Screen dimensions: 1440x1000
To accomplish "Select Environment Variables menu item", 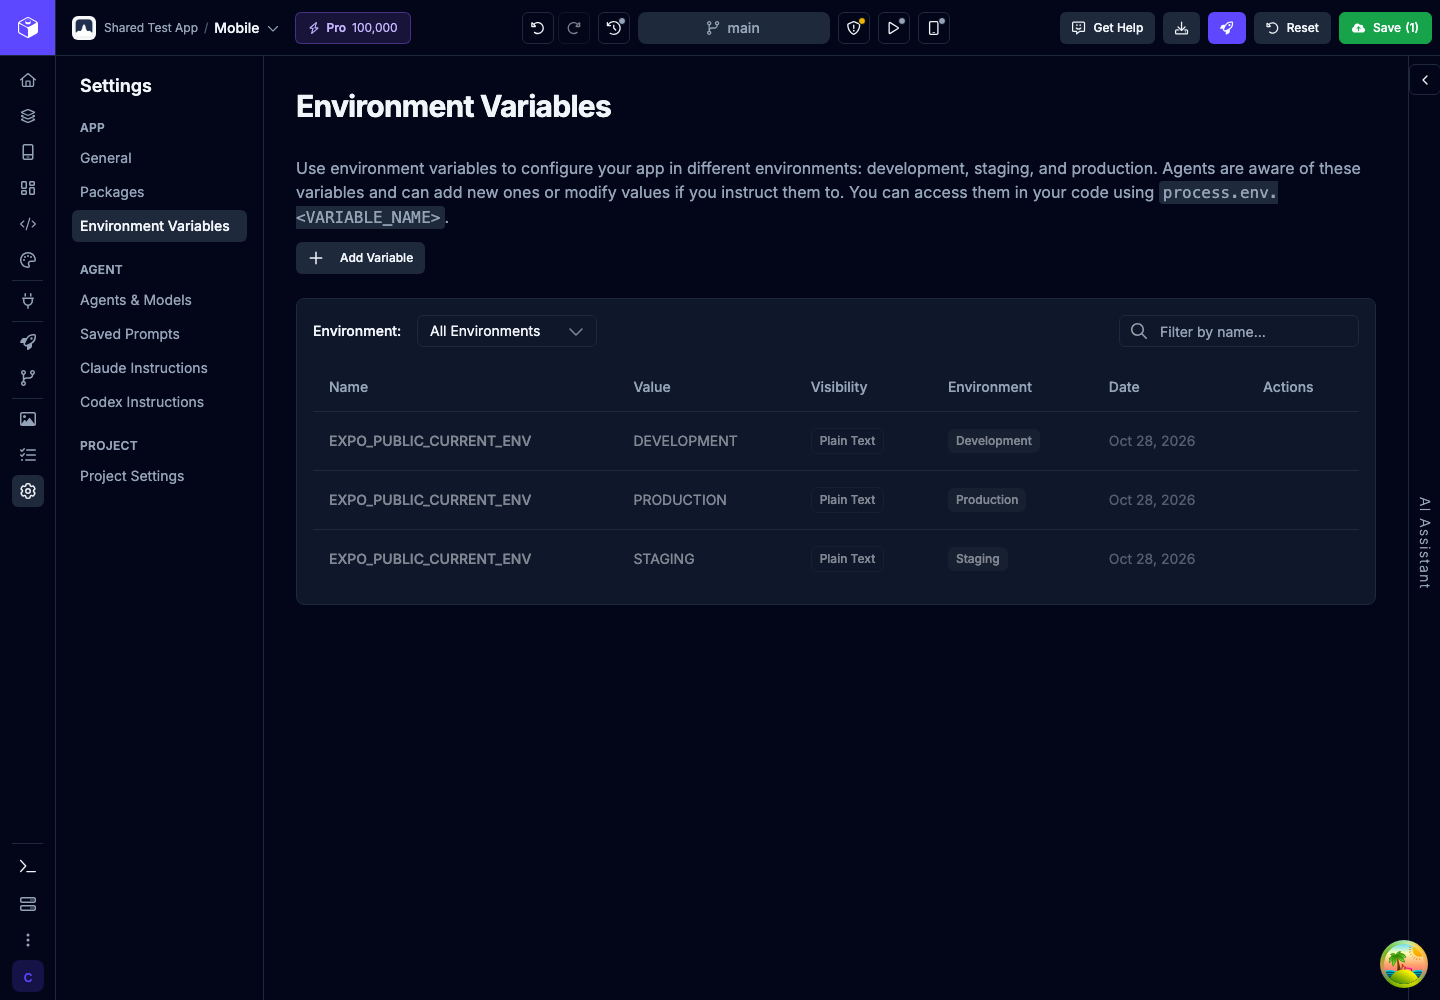I will point(159,226).
